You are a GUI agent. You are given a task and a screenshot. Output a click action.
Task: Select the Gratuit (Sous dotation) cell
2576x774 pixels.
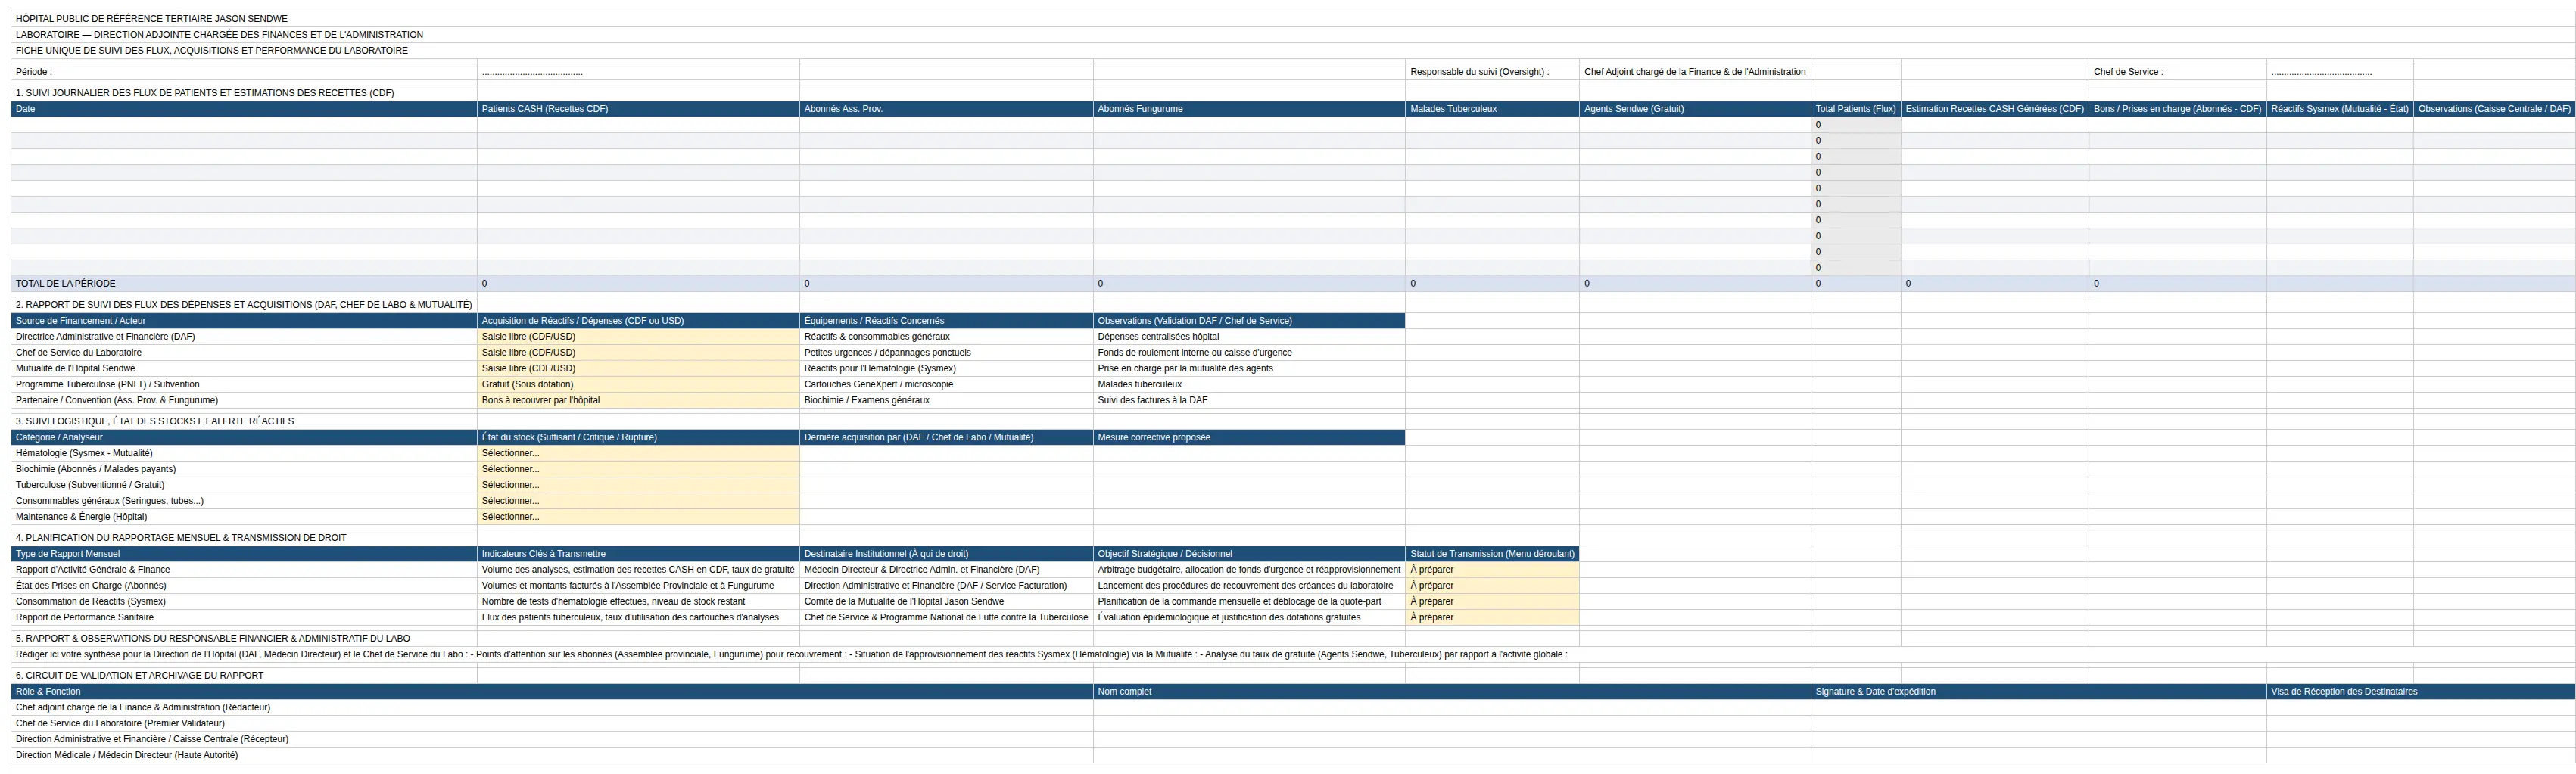point(638,385)
